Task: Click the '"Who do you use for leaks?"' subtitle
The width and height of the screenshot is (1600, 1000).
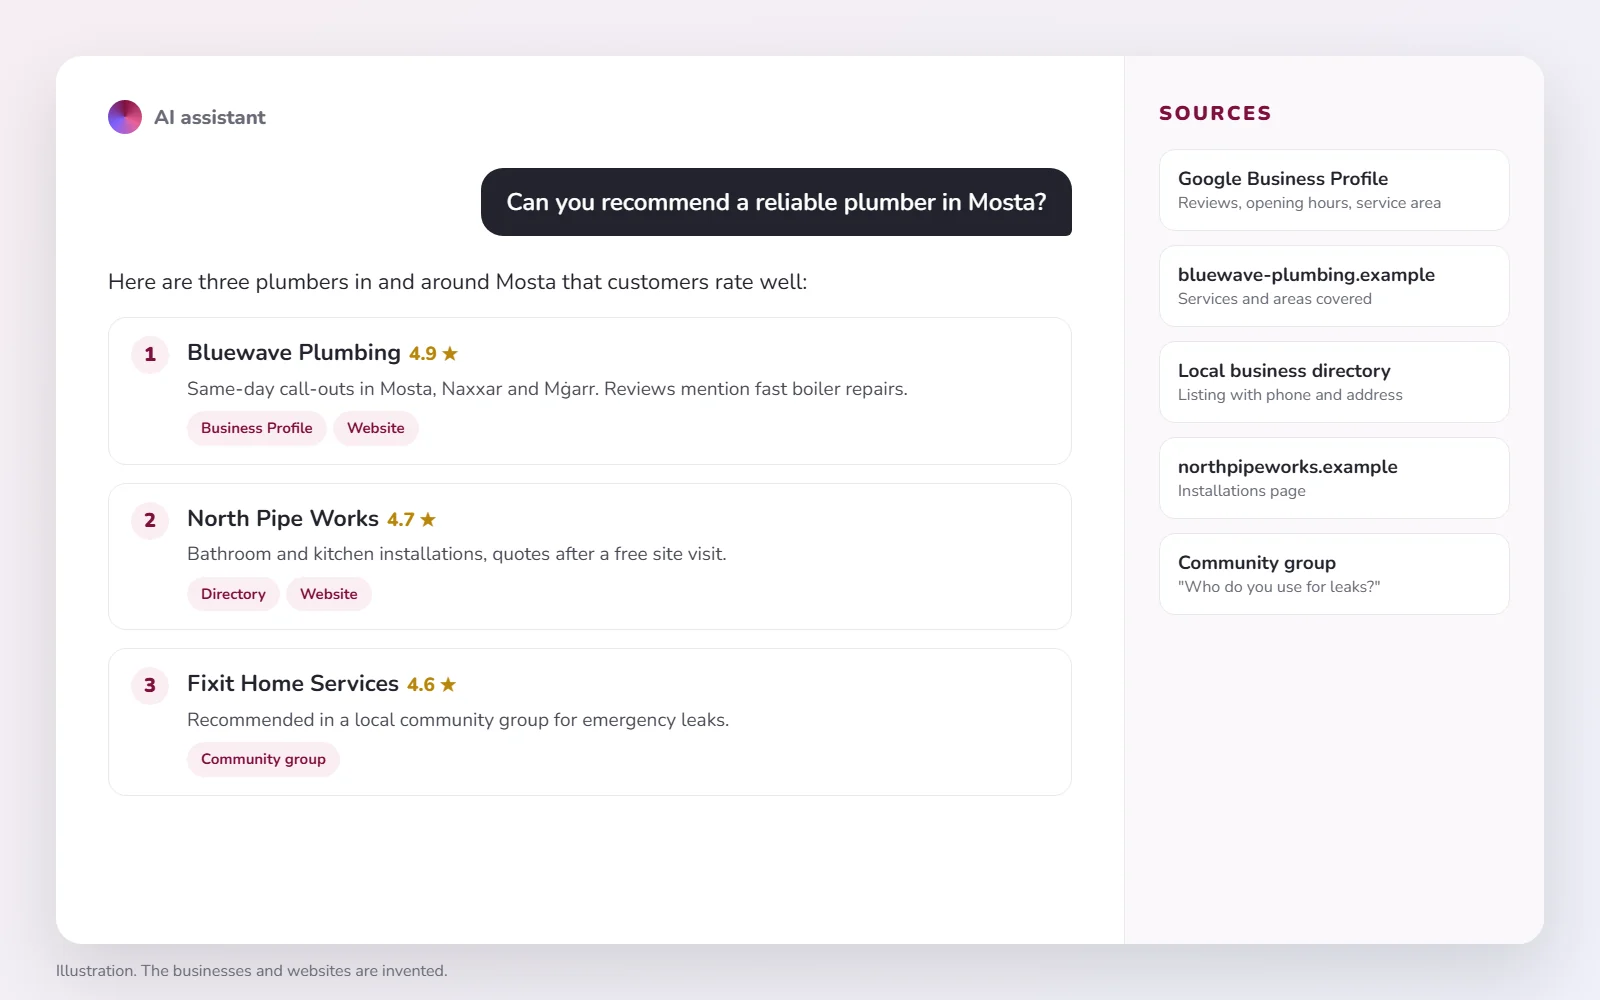Action: 1279,587
